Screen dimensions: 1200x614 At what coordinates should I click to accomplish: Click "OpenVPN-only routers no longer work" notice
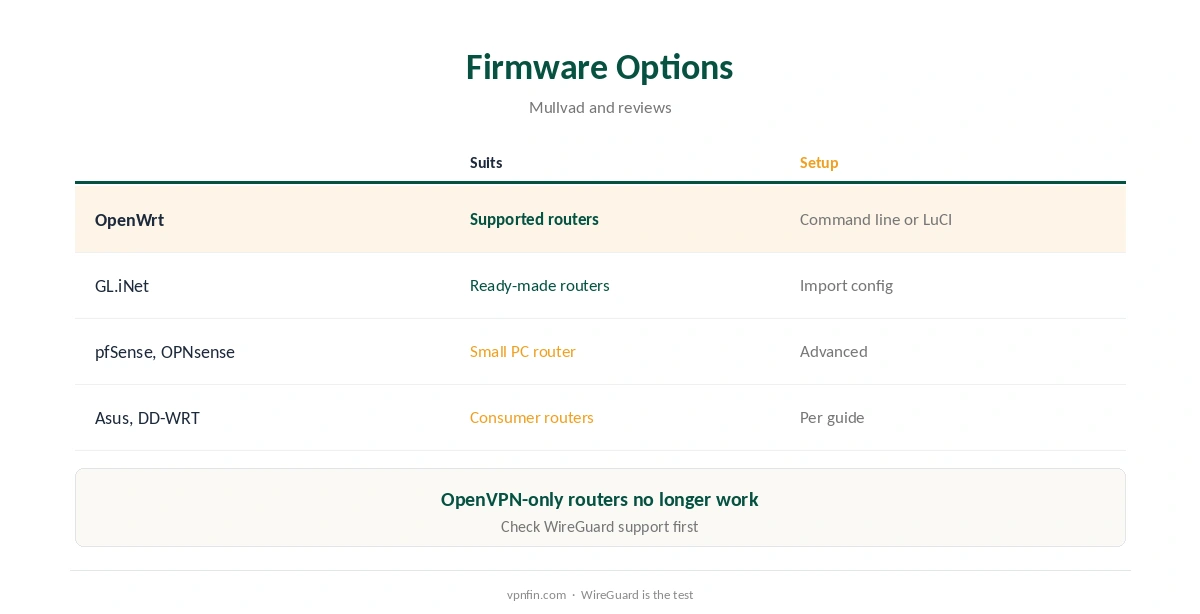pyautogui.click(x=600, y=499)
